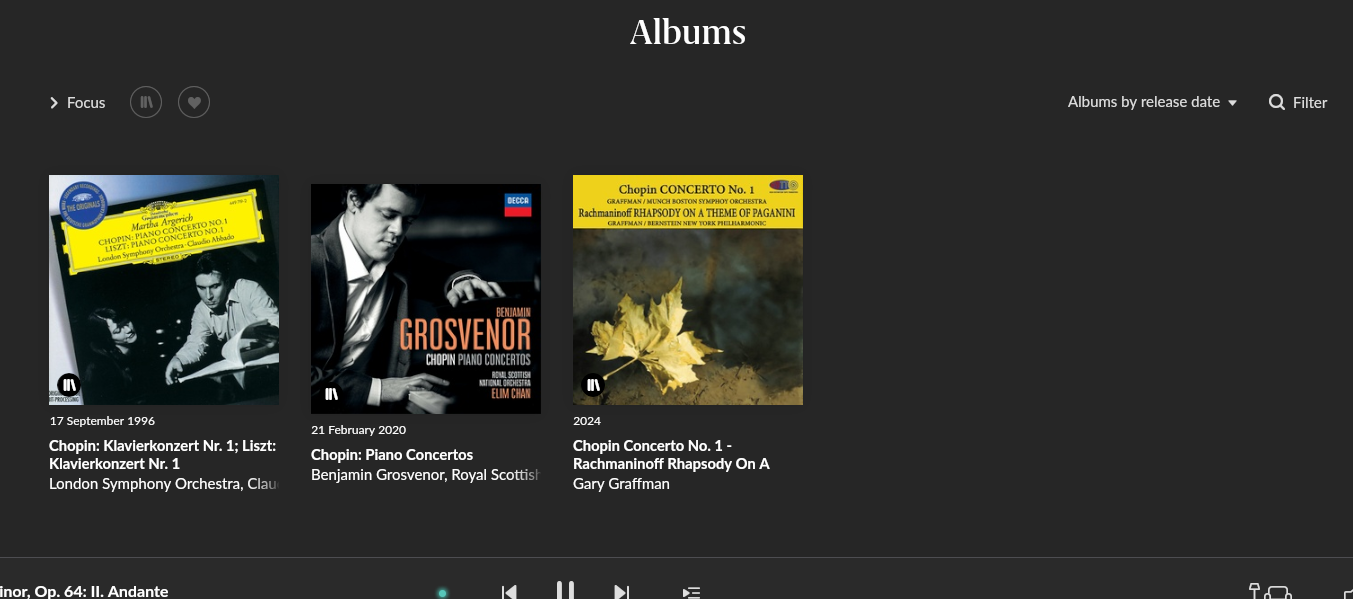Click the now playing Andante track title

pos(84,592)
